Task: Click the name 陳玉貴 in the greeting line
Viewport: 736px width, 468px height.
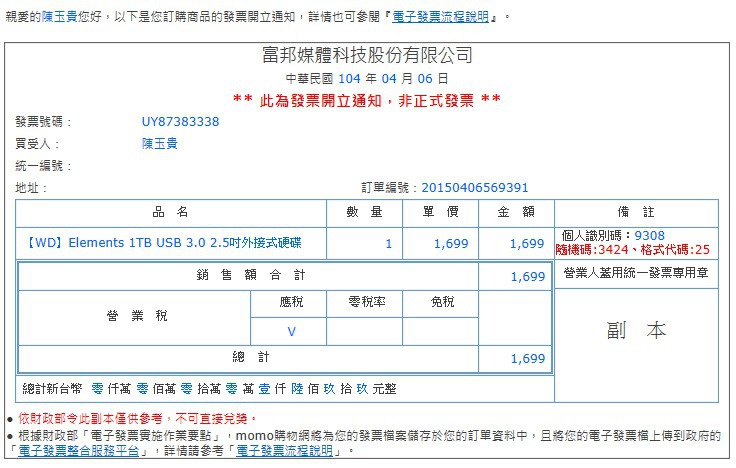Action: (x=60, y=17)
